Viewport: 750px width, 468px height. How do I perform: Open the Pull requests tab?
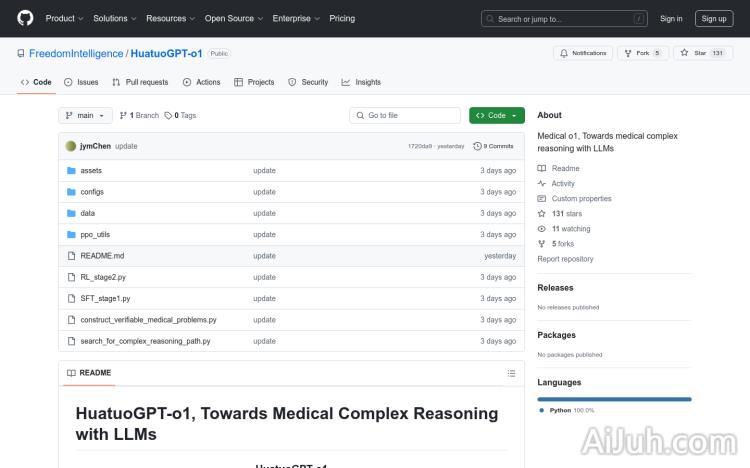pyautogui.click(x=140, y=82)
